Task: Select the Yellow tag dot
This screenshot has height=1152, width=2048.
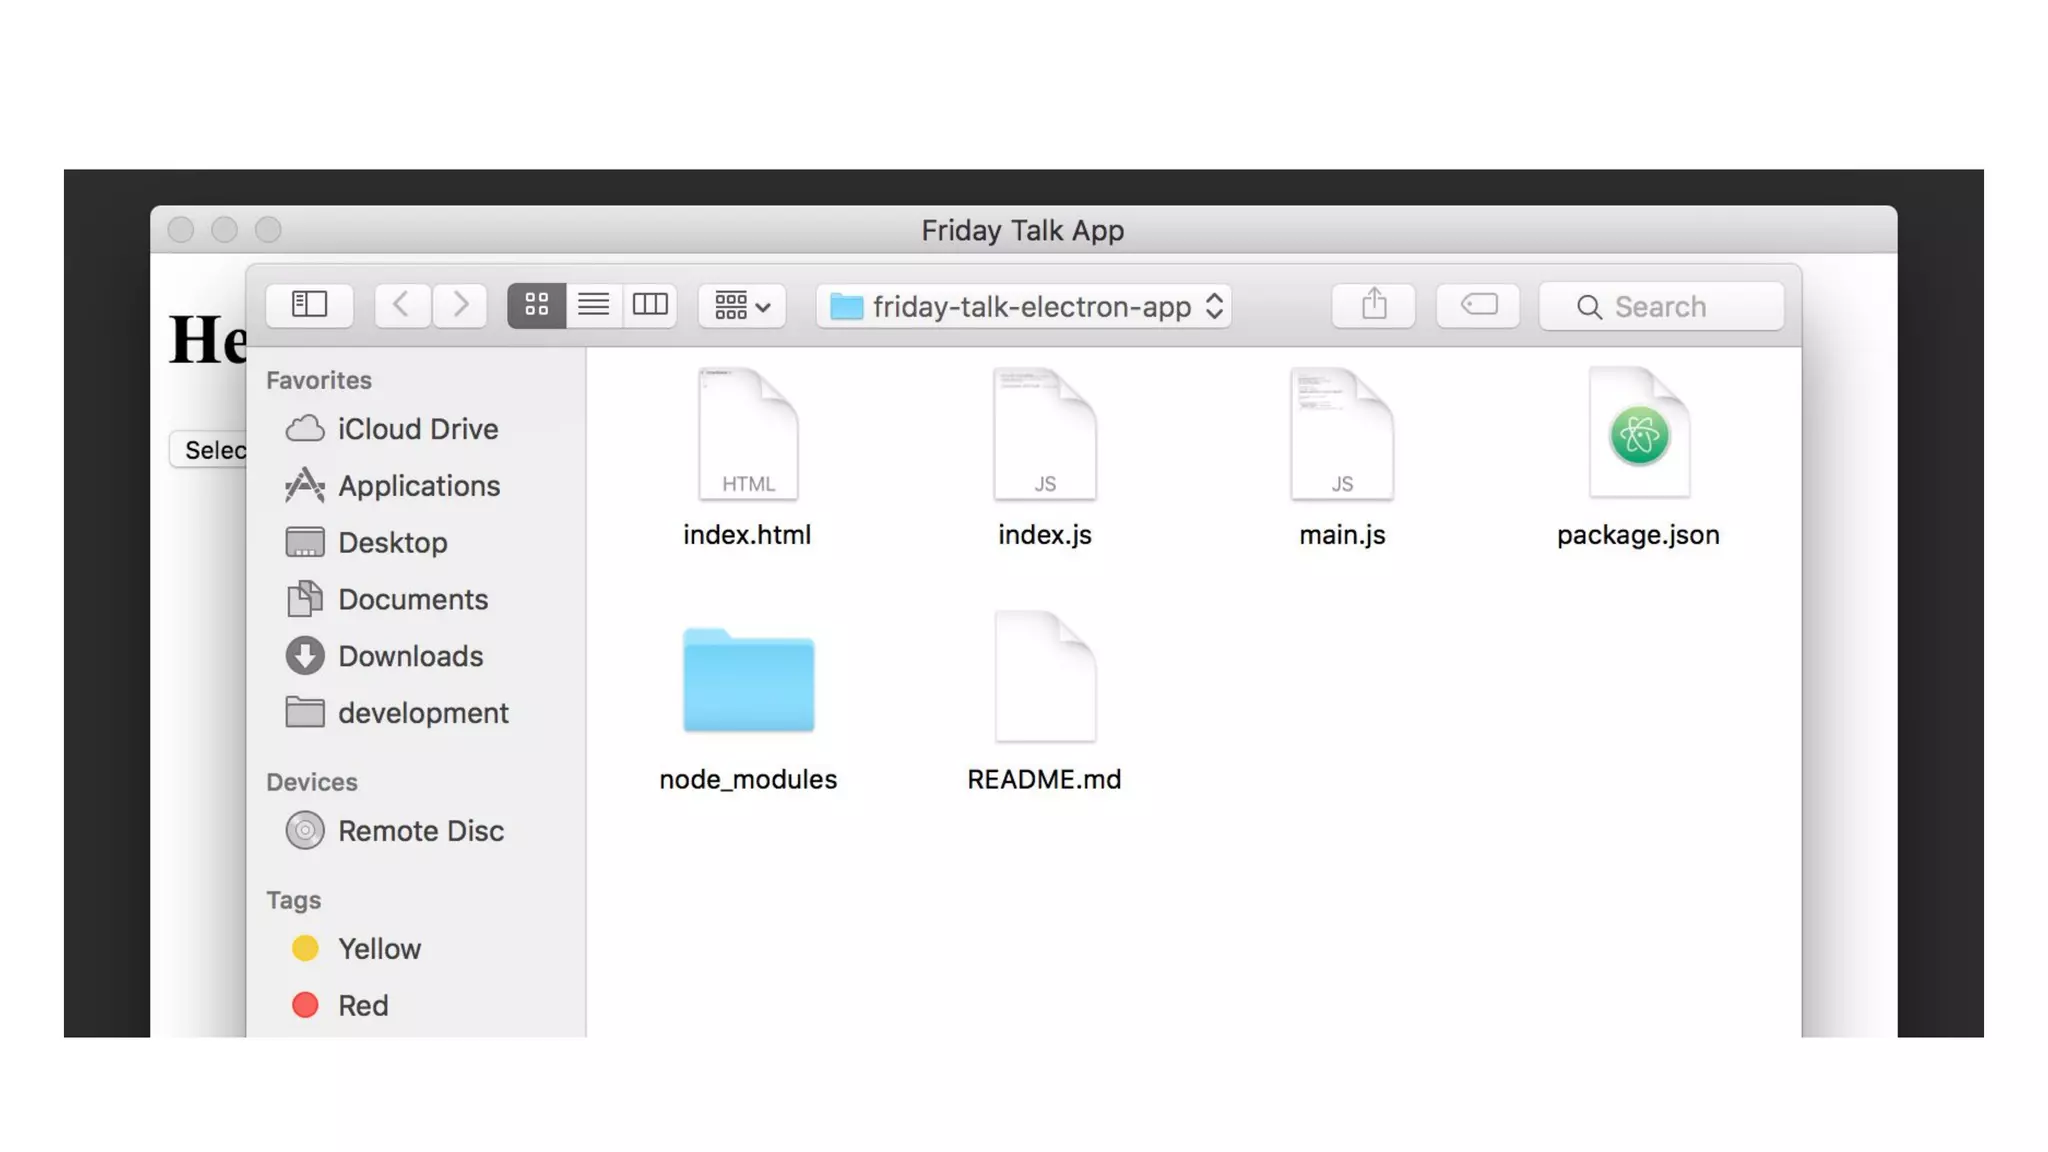Action: [305, 948]
